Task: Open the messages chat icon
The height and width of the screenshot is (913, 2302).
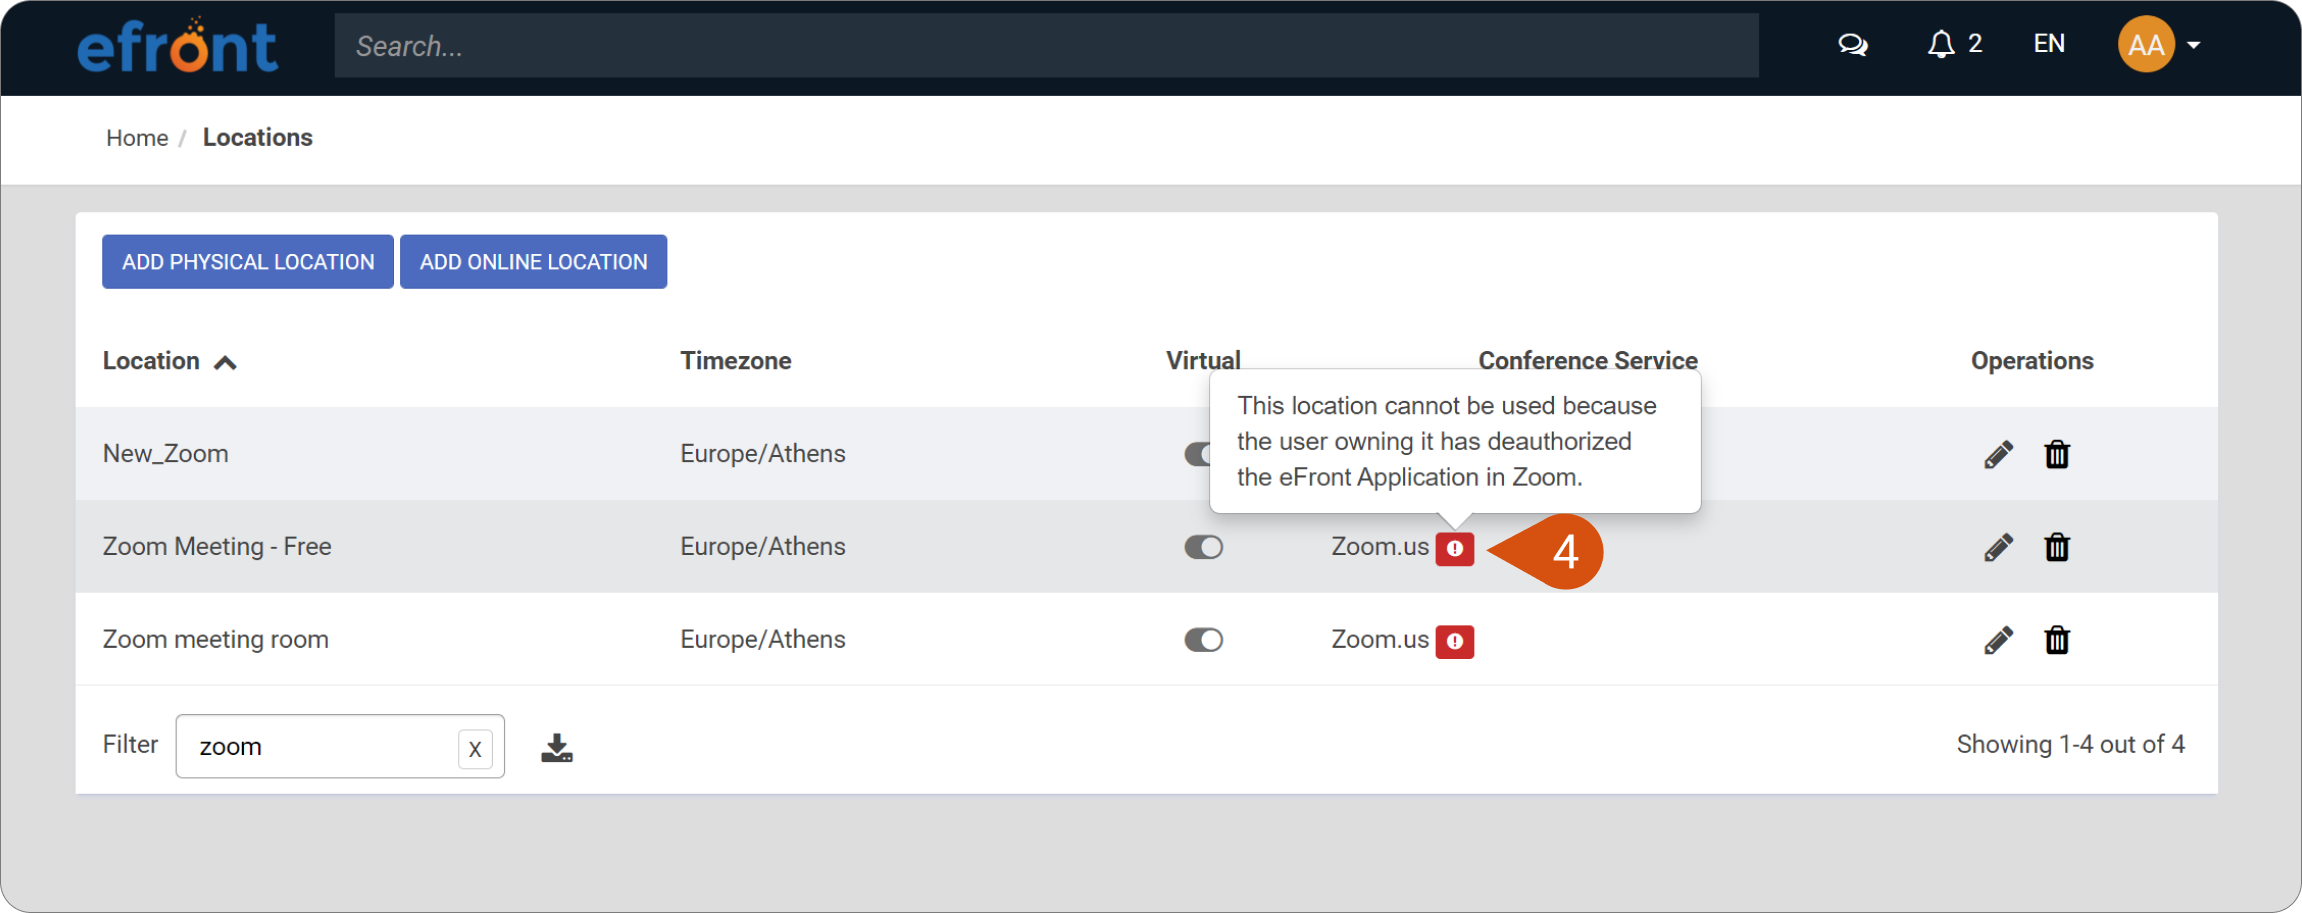Action: click(x=1853, y=45)
